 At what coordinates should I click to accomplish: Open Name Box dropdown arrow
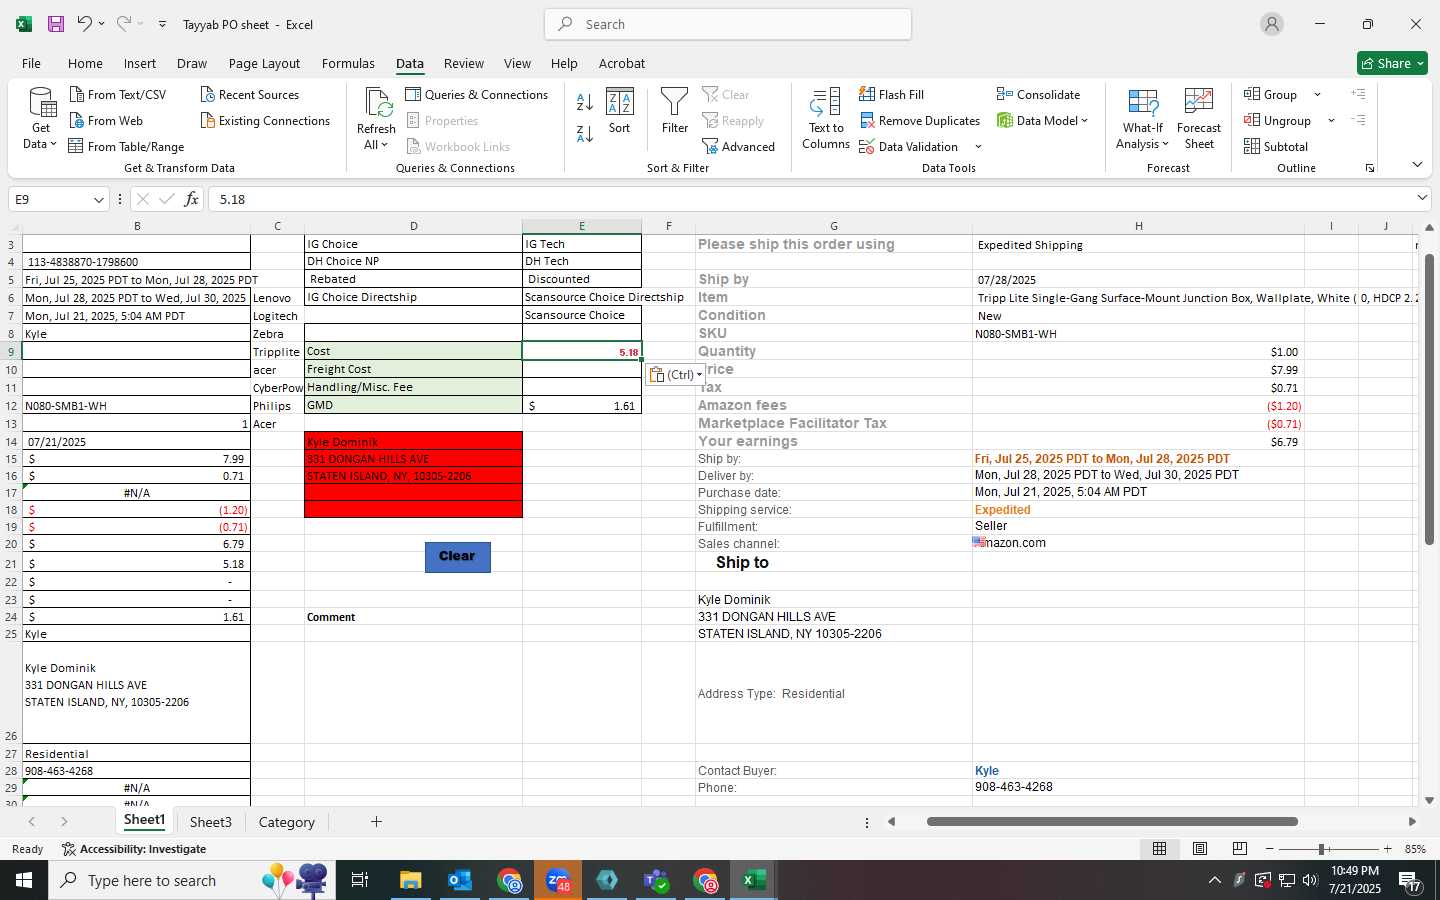[x=98, y=200]
